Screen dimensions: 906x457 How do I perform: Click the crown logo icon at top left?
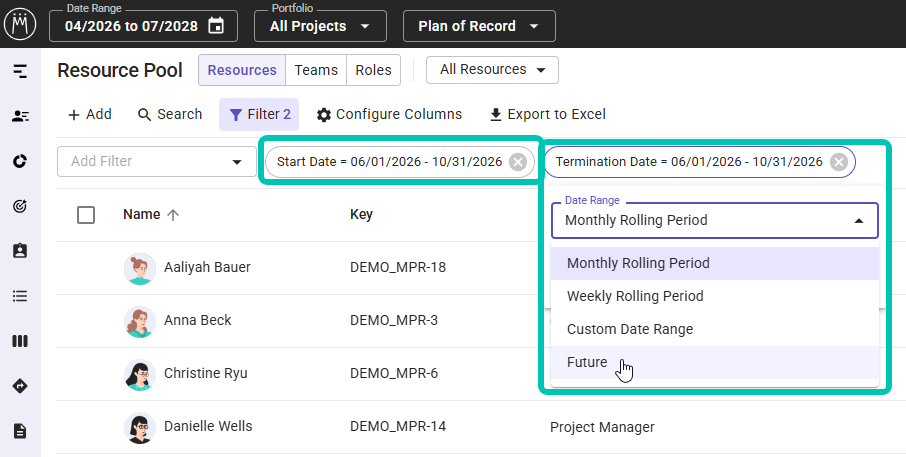(x=20, y=24)
